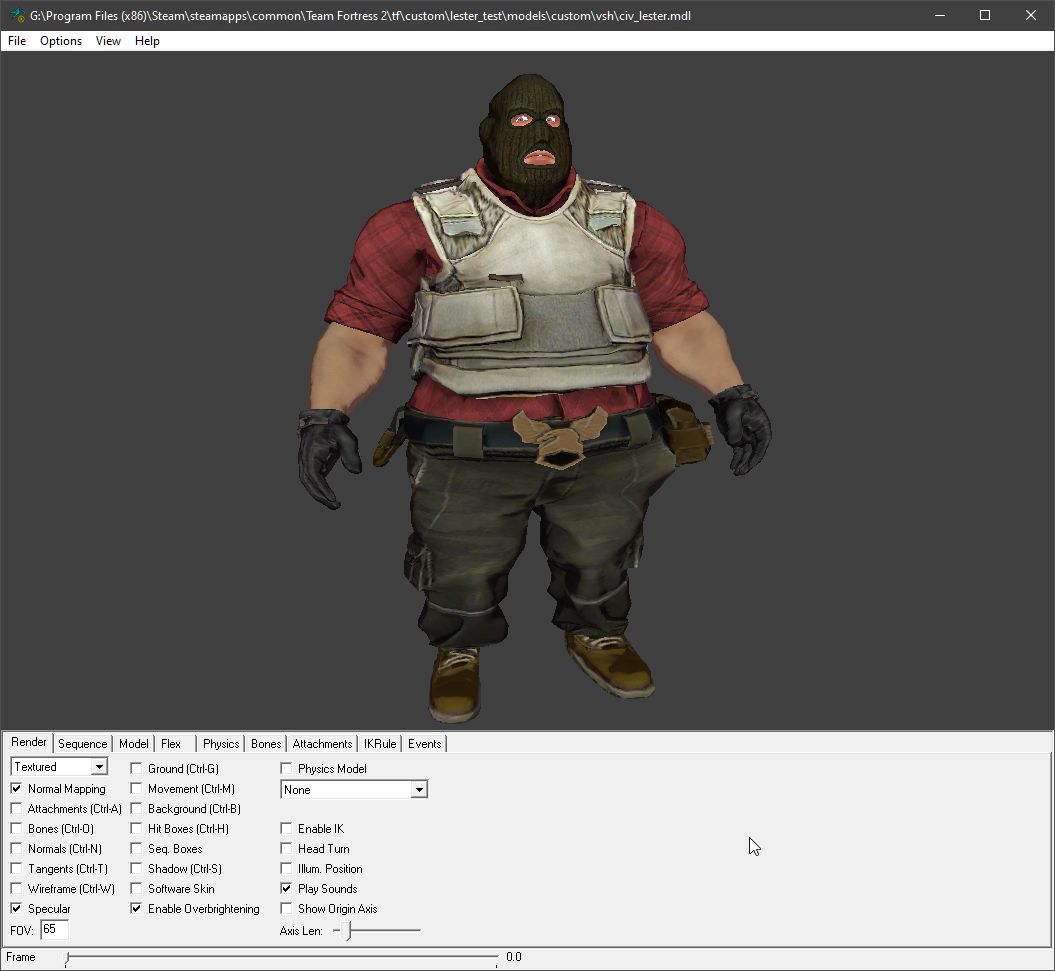The height and width of the screenshot is (971, 1055).
Task: Uncheck the Specular checkbox
Action: tap(16, 908)
